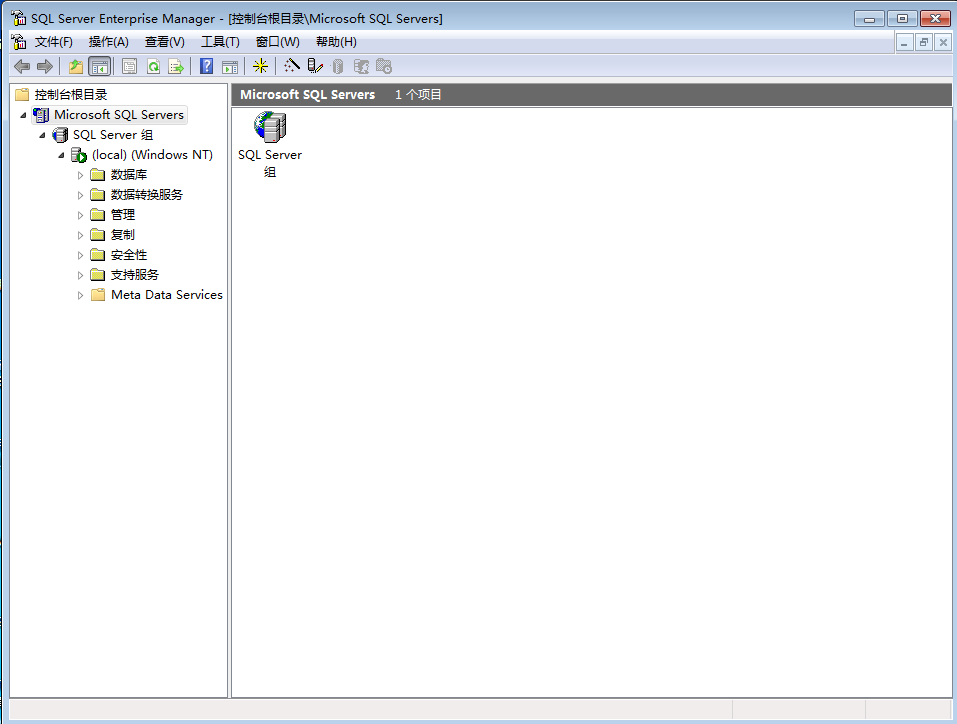This screenshot has width=957, height=724.
Task: Click the greyed New Login user icon
Action: click(x=361, y=66)
